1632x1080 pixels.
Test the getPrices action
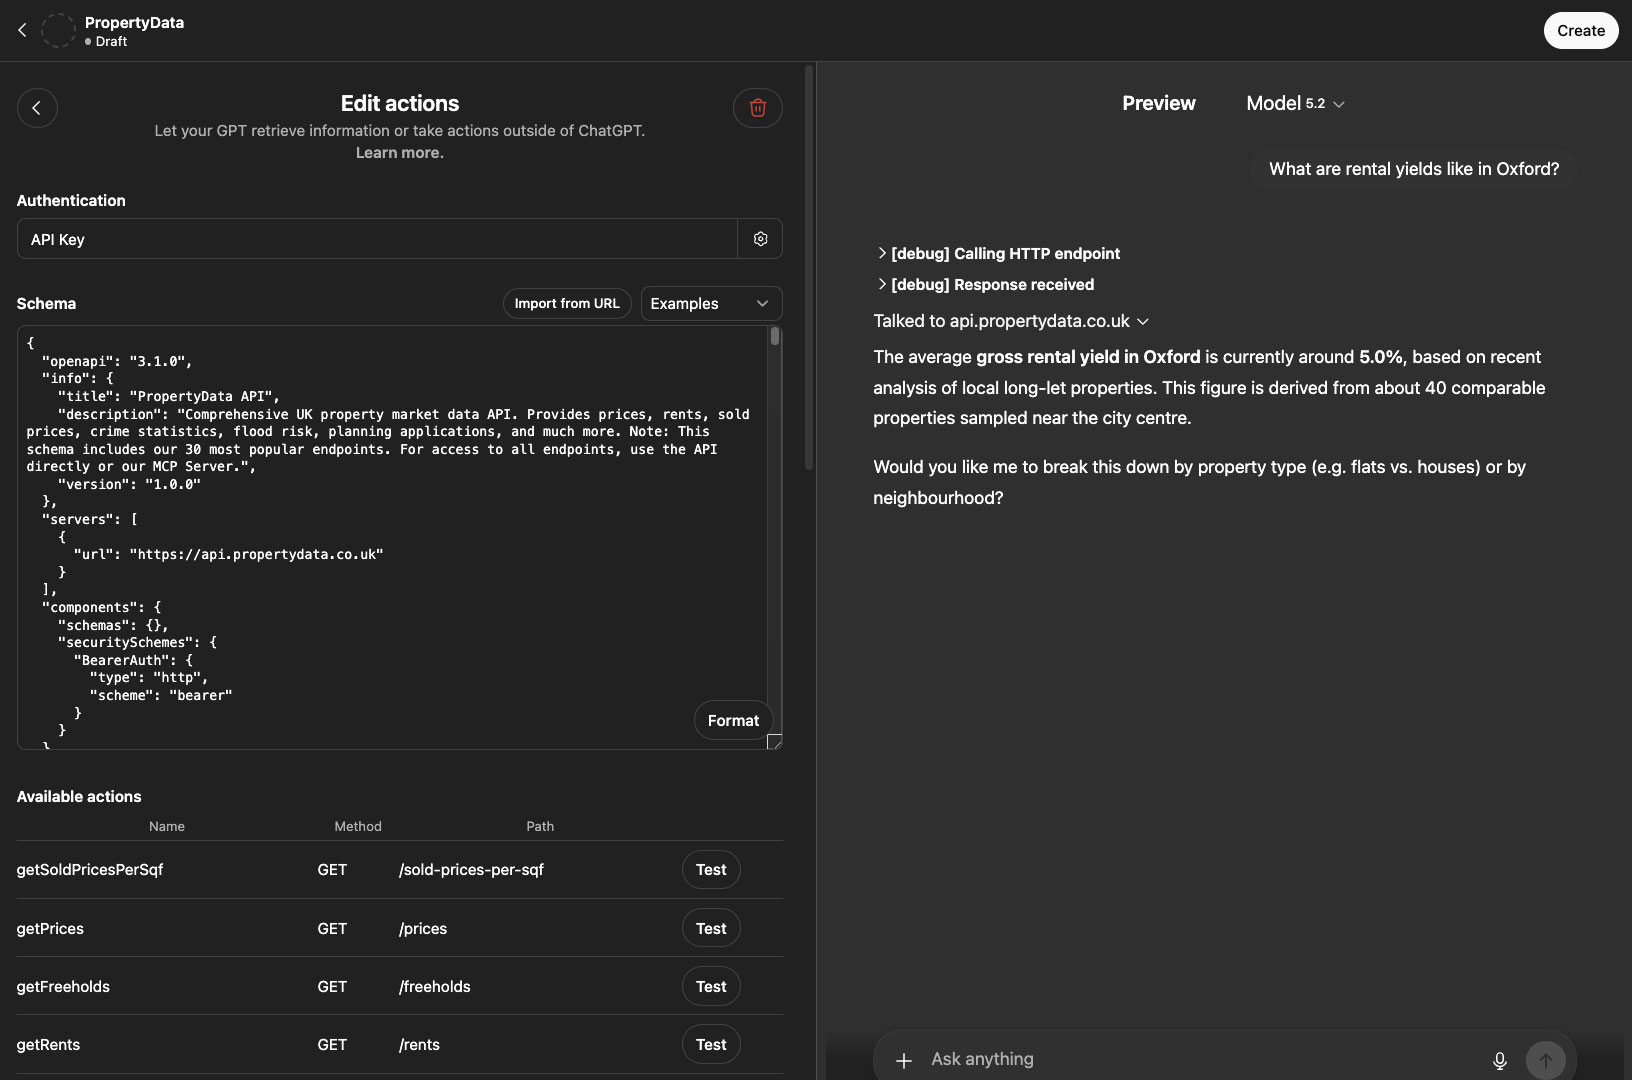[x=711, y=928]
